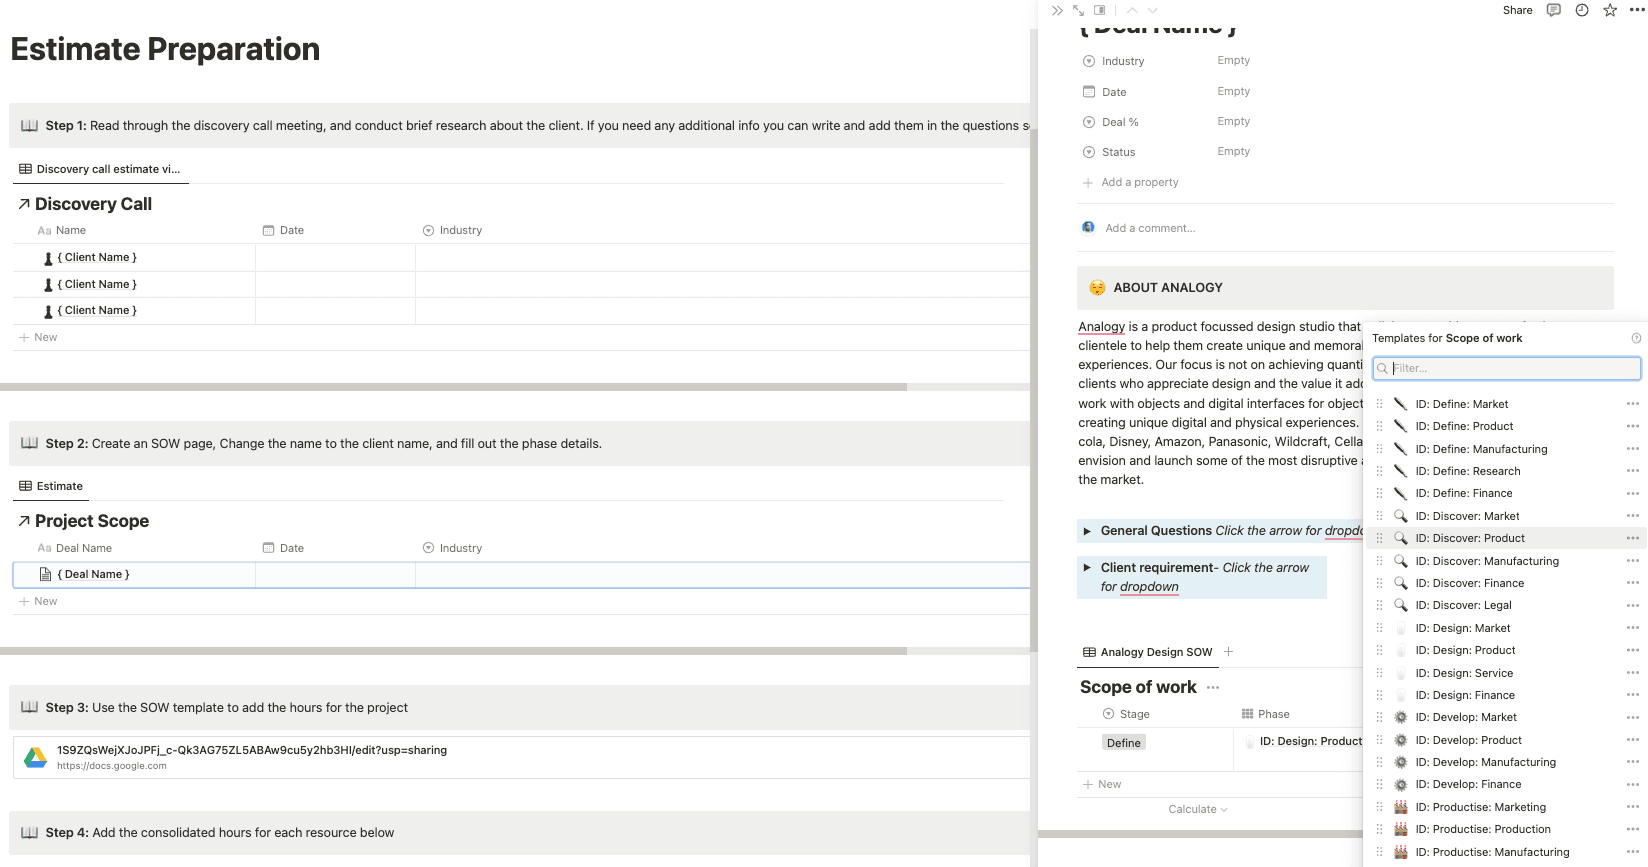The image size is (1648, 867).
Task: Open the Date column header in Project Scope
Action: (x=283, y=548)
